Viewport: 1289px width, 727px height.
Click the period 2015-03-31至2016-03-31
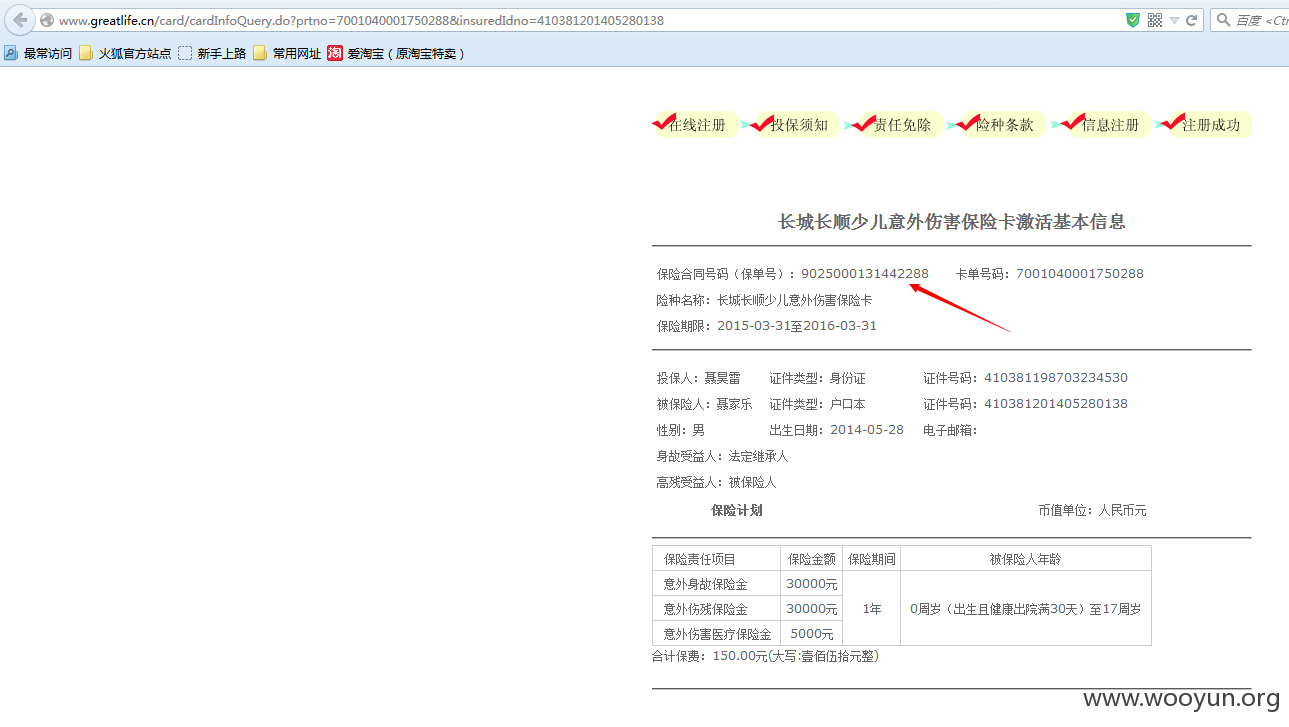point(797,326)
